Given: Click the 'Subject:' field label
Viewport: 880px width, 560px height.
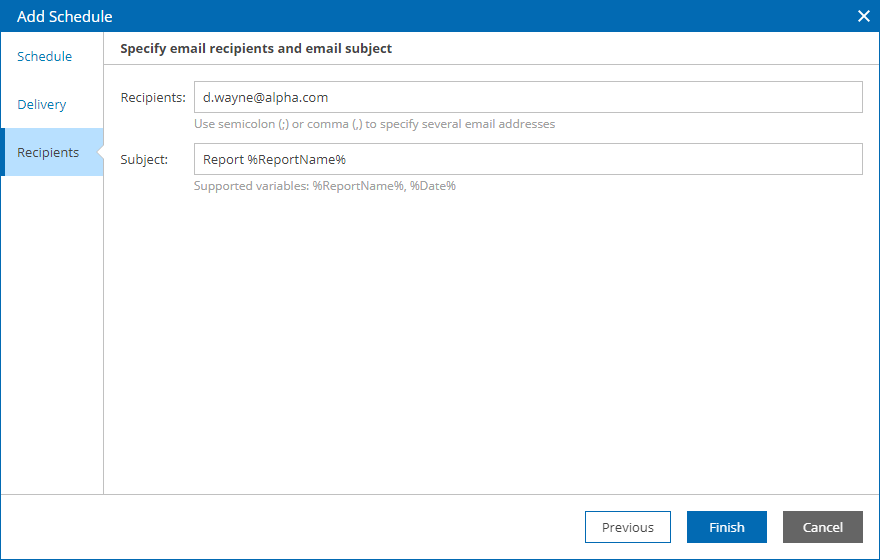Looking at the screenshot, I should click(x=144, y=159).
